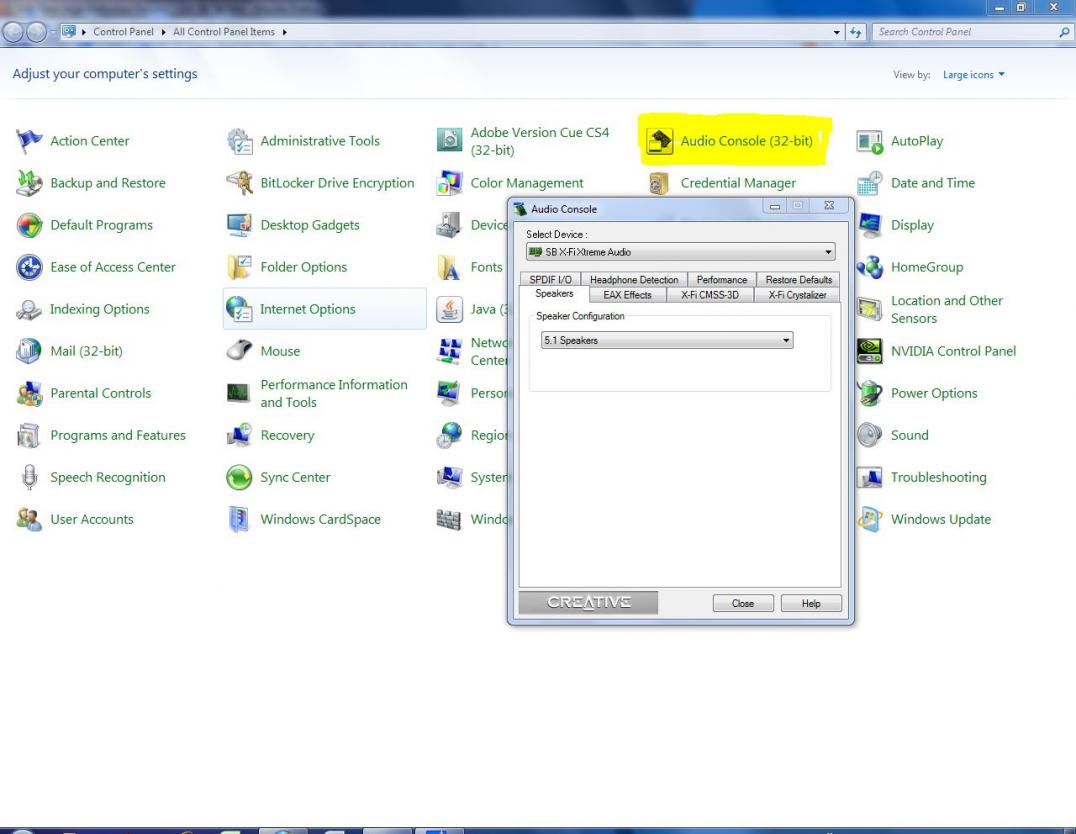Open the Power Options link
This screenshot has width=1076, height=834.
click(934, 393)
